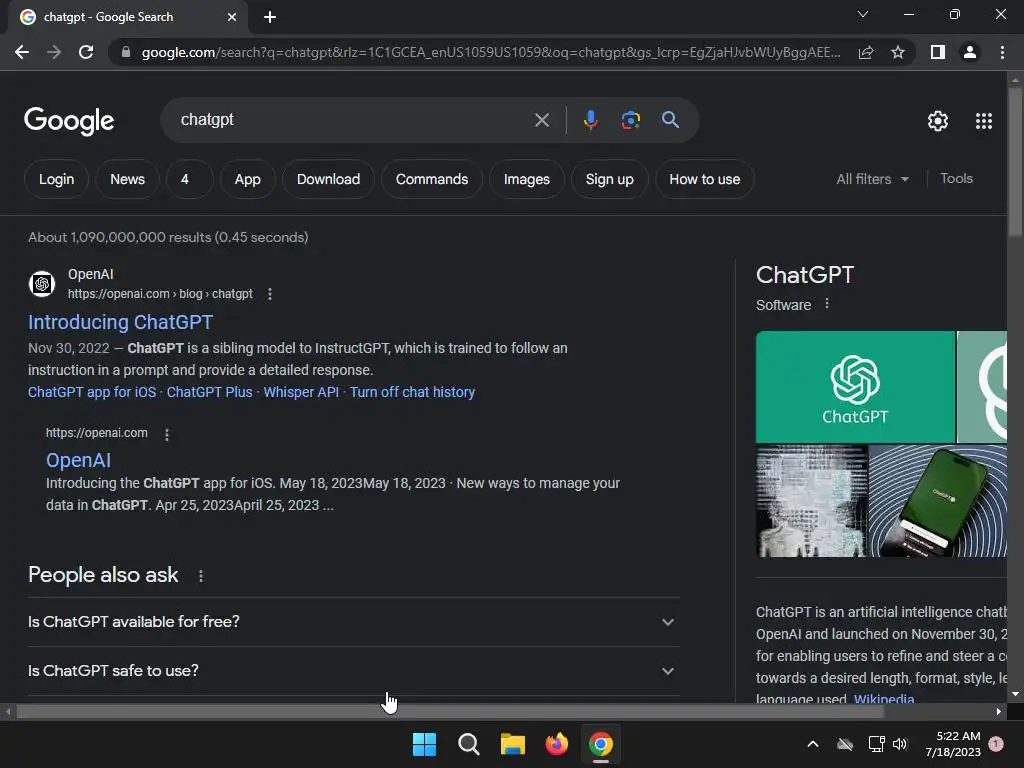1024x768 pixels.
Task: Open the ChatGPT app for iOS sitelink
Action: point(92,392)
